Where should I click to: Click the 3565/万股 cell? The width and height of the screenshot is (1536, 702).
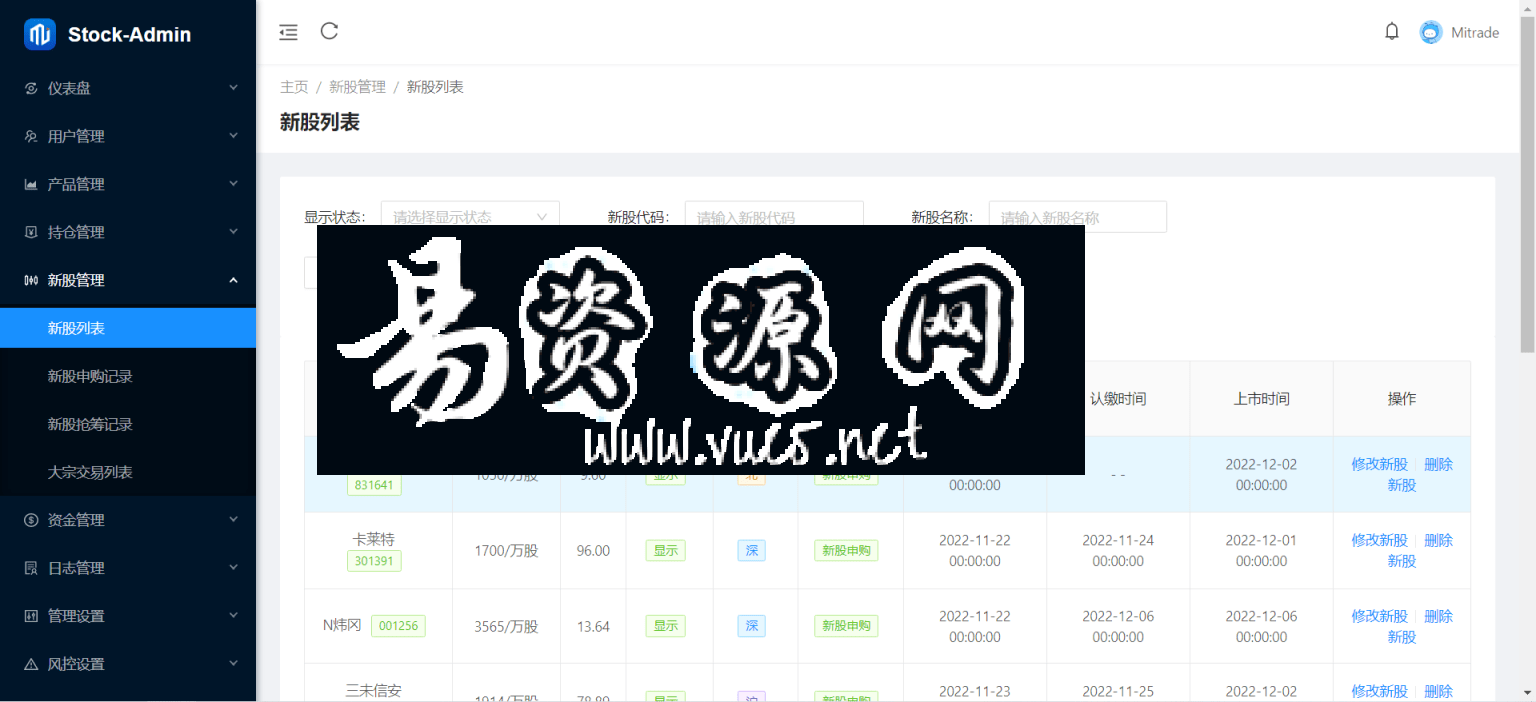click(x=506, y=627)
